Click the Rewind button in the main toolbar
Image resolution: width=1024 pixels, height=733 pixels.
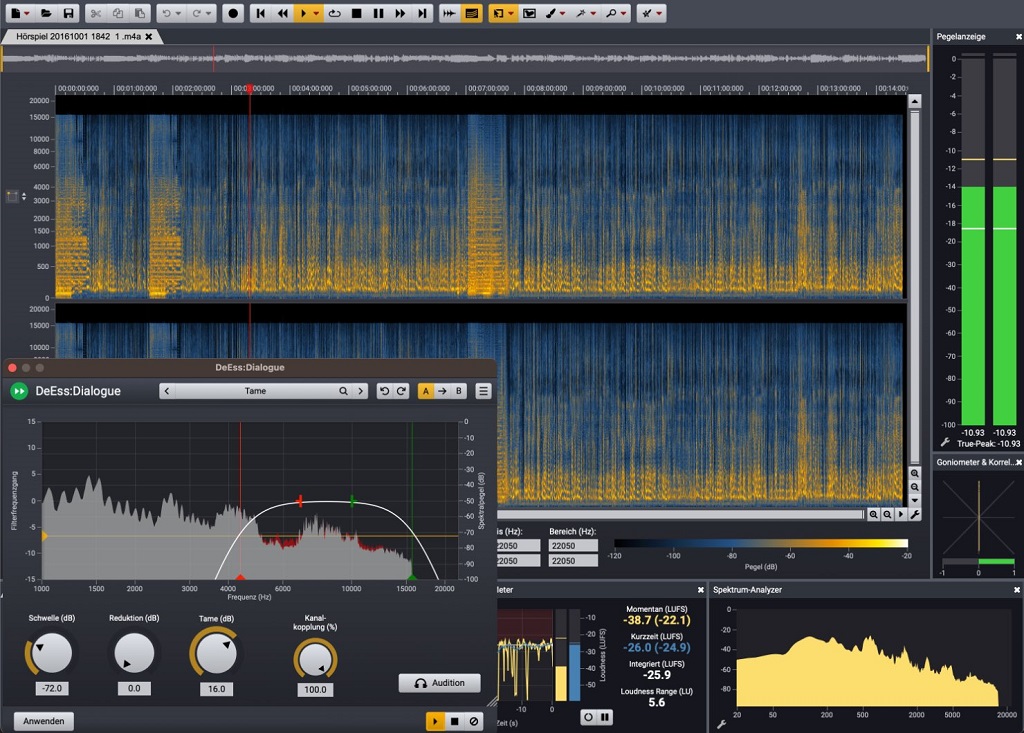[283, 13]
